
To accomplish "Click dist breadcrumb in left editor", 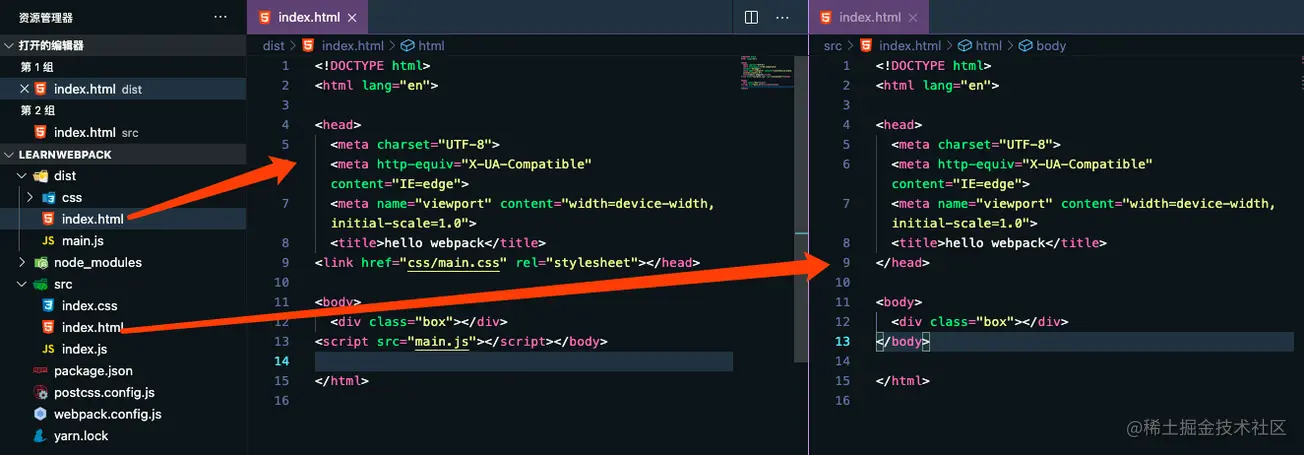I will click(x=274, y=46).
